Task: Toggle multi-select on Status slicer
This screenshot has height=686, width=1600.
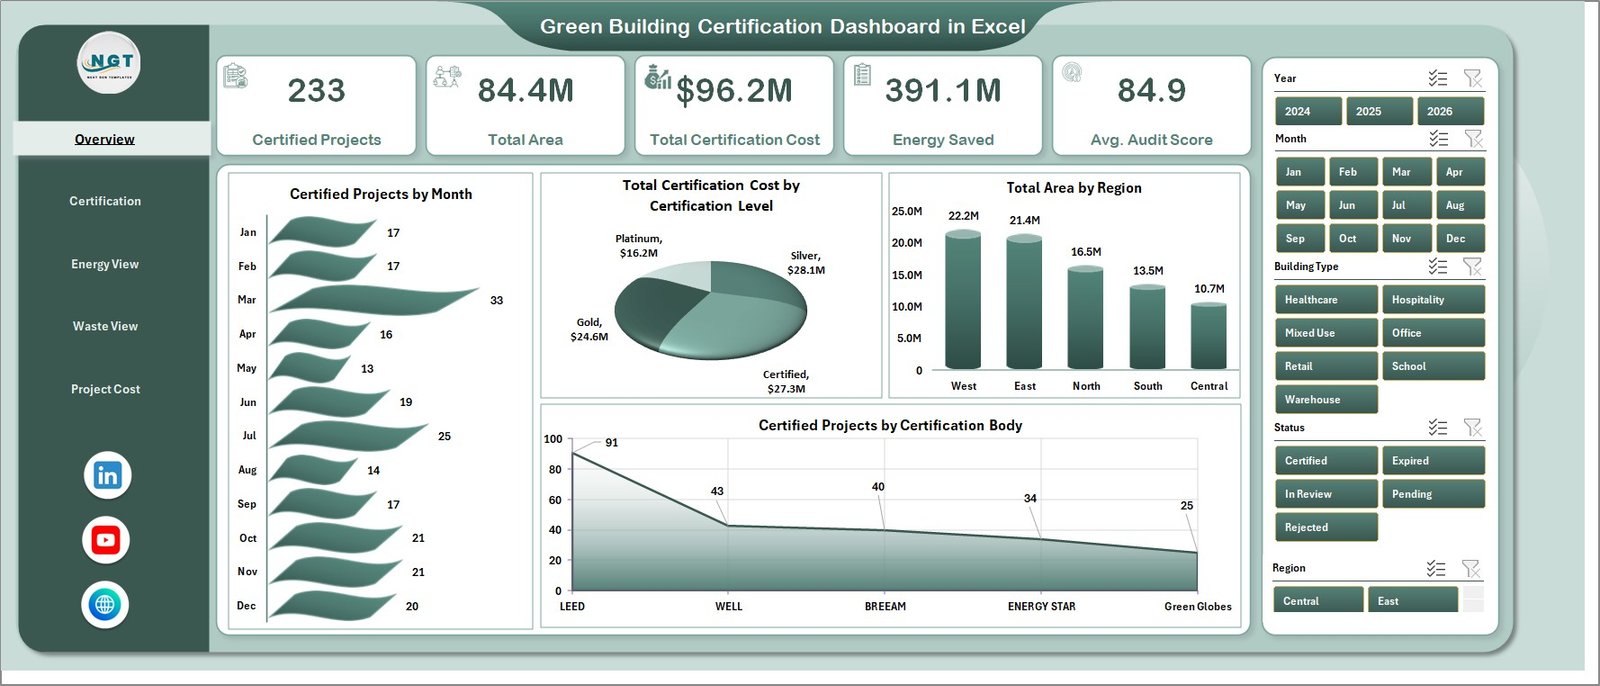Action: click(x=1438, y=427)
